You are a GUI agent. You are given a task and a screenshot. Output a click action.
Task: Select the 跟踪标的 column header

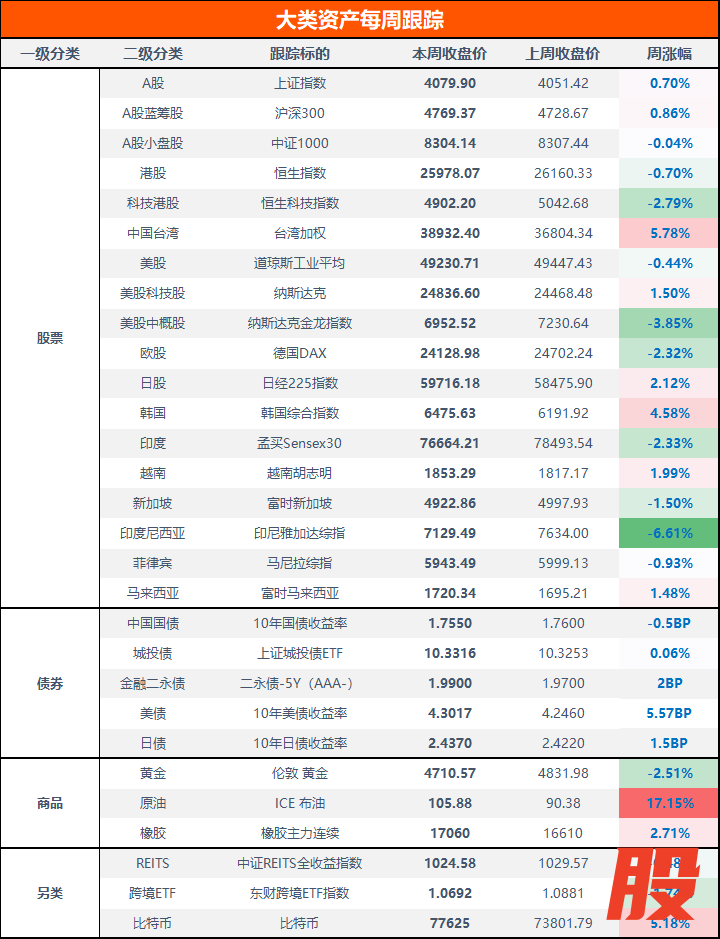(x=300, y=53)
